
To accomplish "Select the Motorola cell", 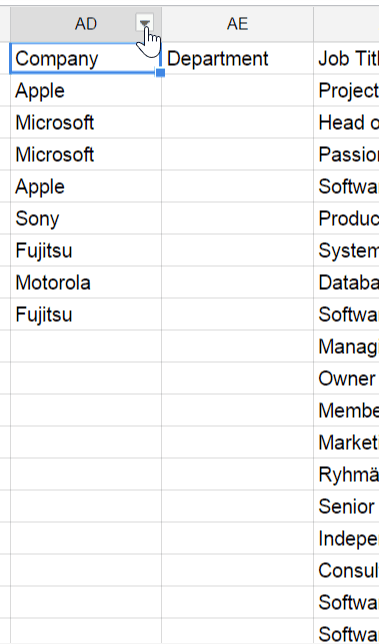I will [x=85, y=283].
